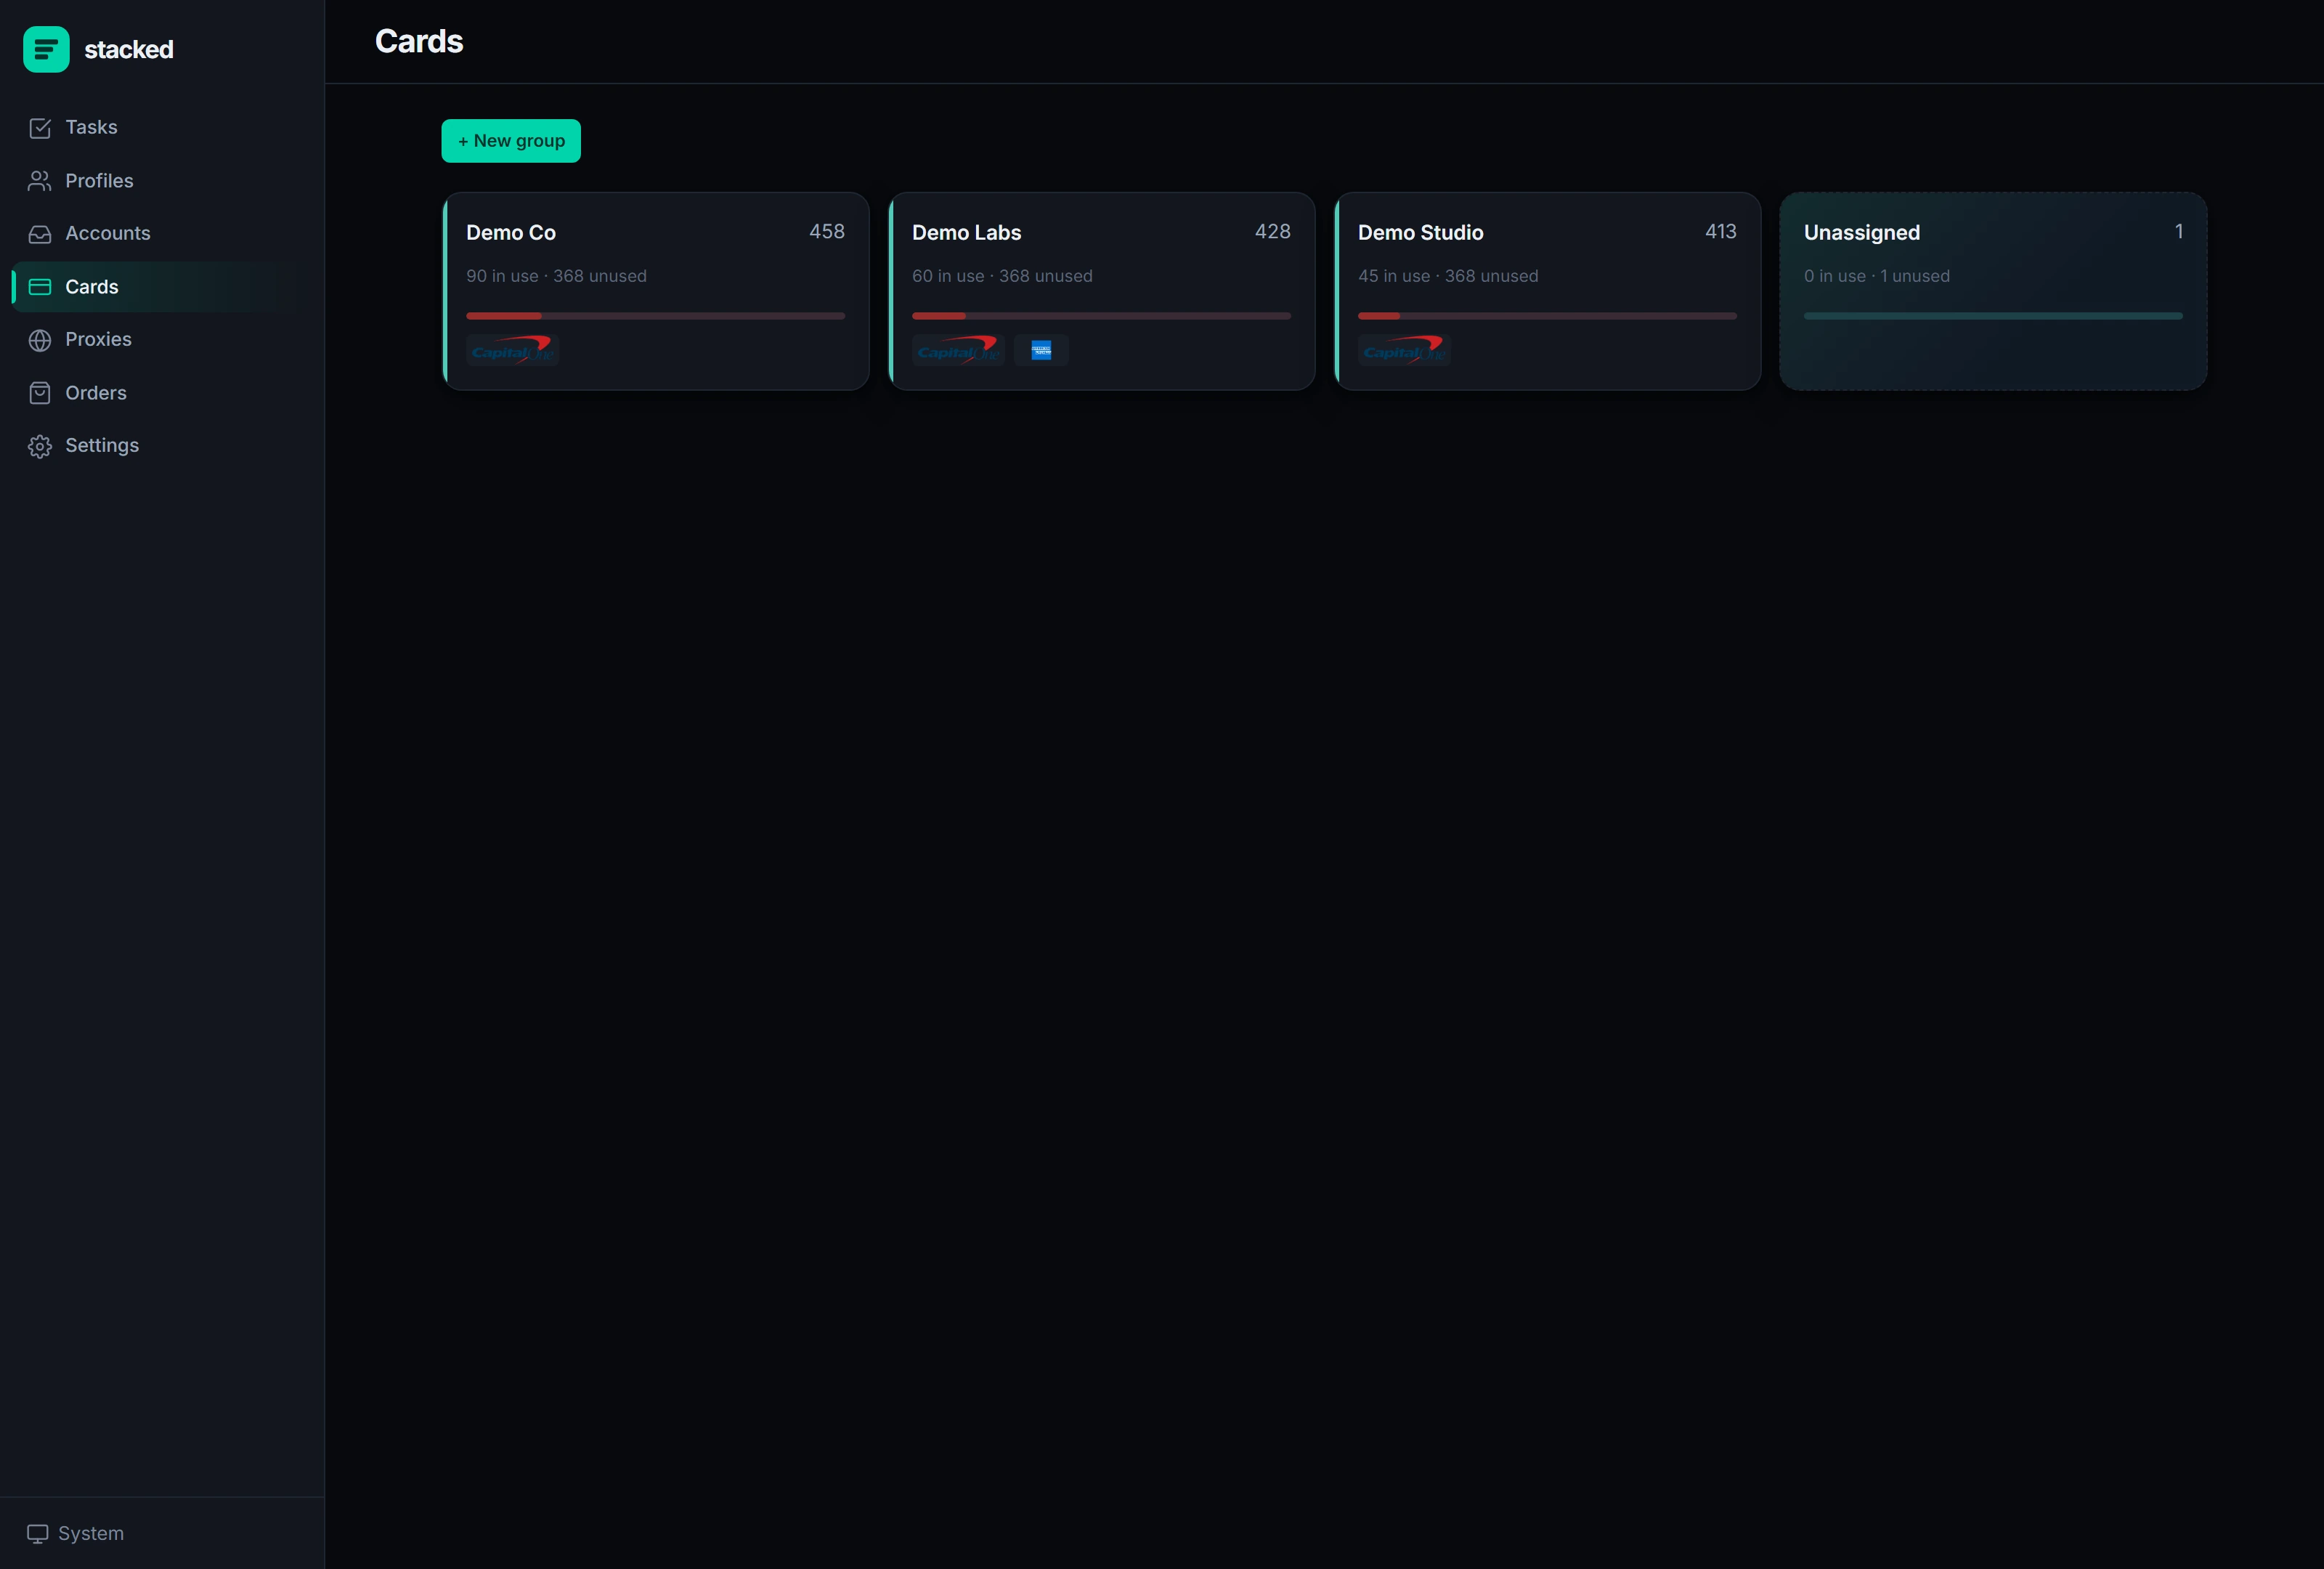Click the System monitor icon
Screen dimensions: 2324x1569
(38, 1533)
